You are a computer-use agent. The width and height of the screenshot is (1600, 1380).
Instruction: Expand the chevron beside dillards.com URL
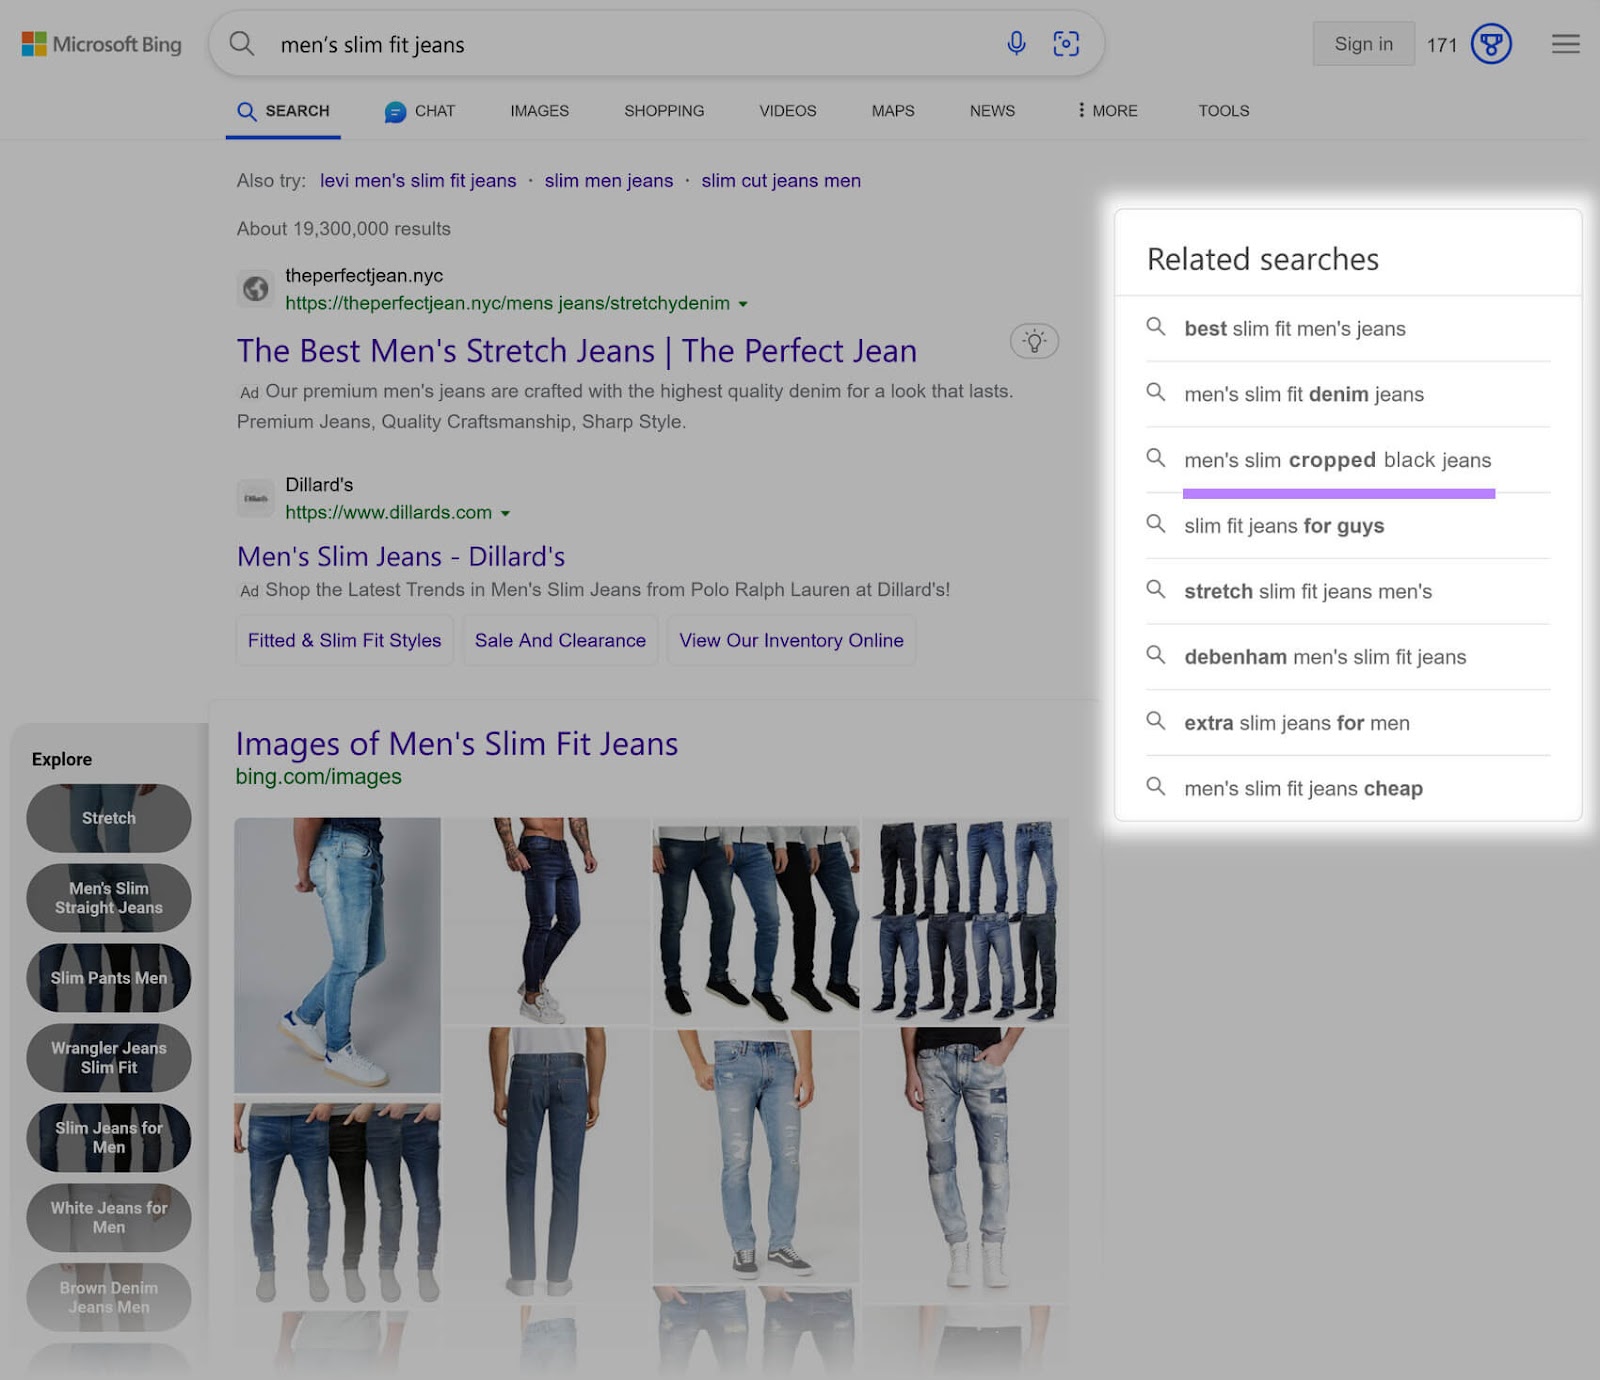click(x=507, y=512)
